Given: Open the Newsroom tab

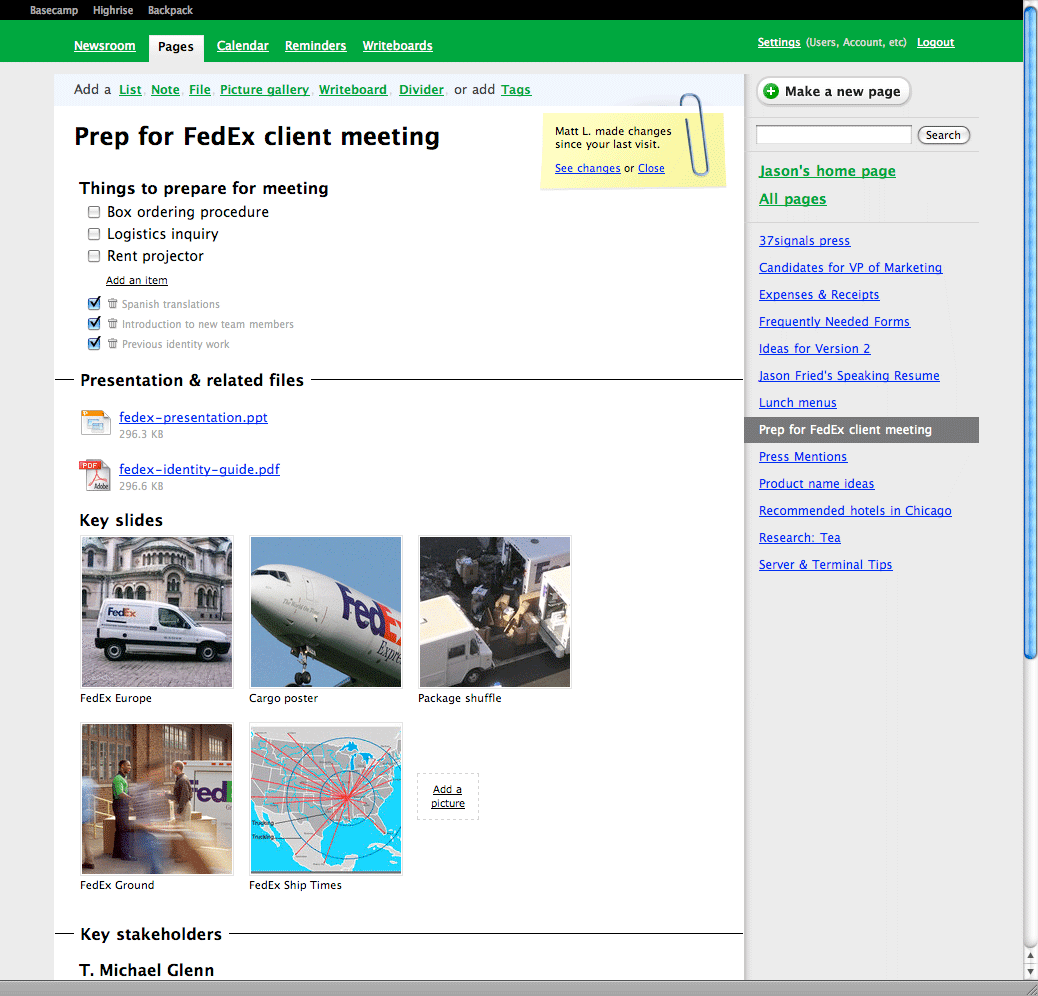Looking at the screenshot, I should pos(105,46).
